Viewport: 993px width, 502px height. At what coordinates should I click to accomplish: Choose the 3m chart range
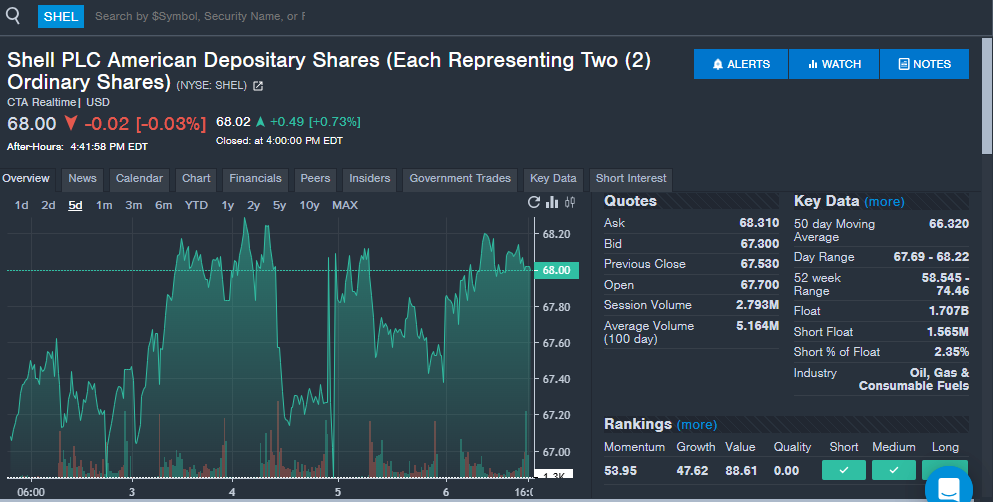(134, 205)
